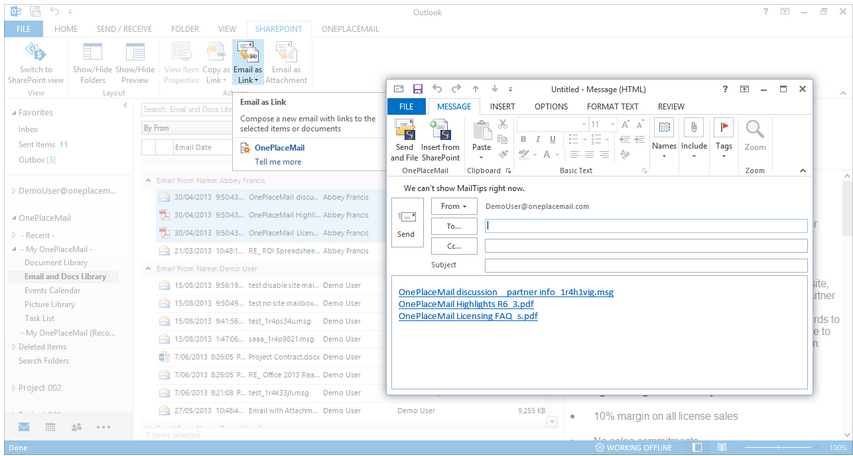Click the Send button in message window
Image resolution: width=853 pixels, height=456 pixels.
tap(406, 222)
